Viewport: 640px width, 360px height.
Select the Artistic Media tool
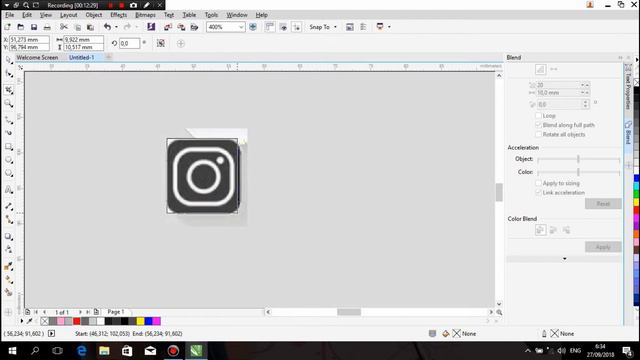coord(9,133)
